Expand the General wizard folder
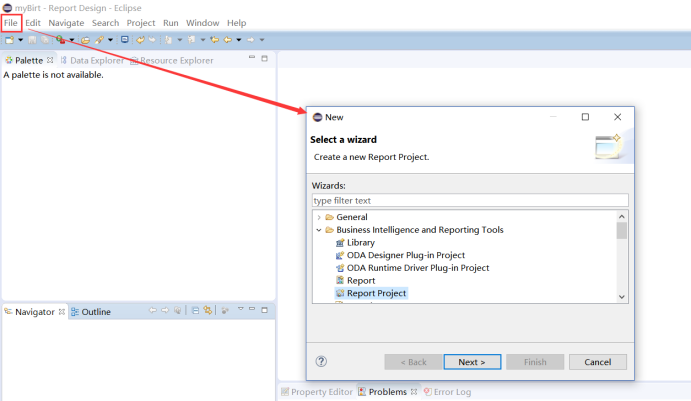 [x=319, y=217]
